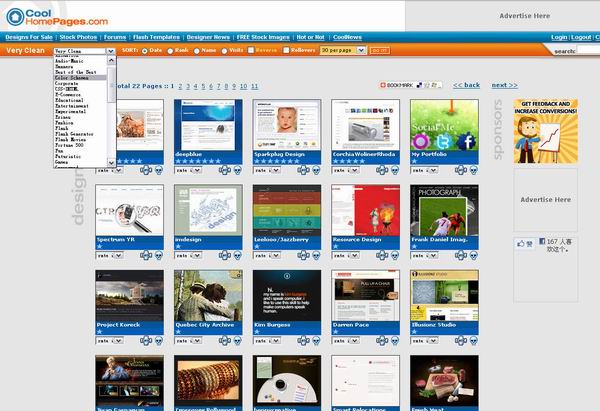Screen dimensions: 600x411
Task: Open the rate dropdown under Sparkplug Design
Action: pos(267,170)
